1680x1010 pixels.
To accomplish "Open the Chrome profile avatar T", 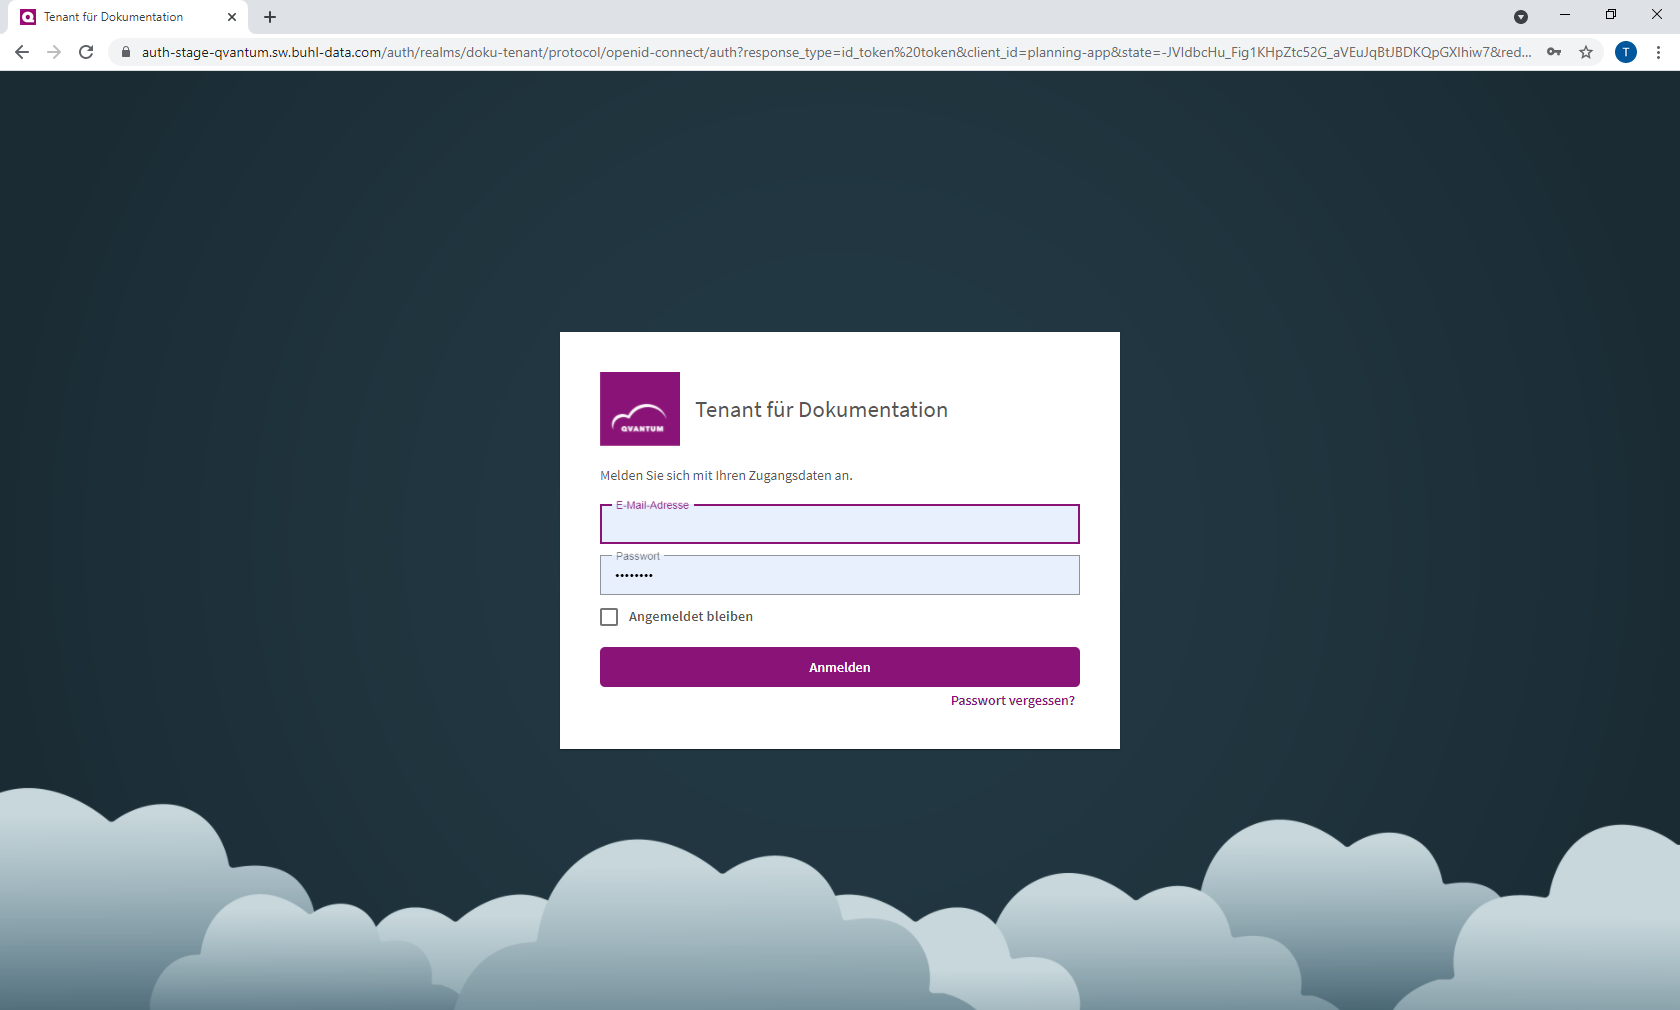I will click(1626, 52).
